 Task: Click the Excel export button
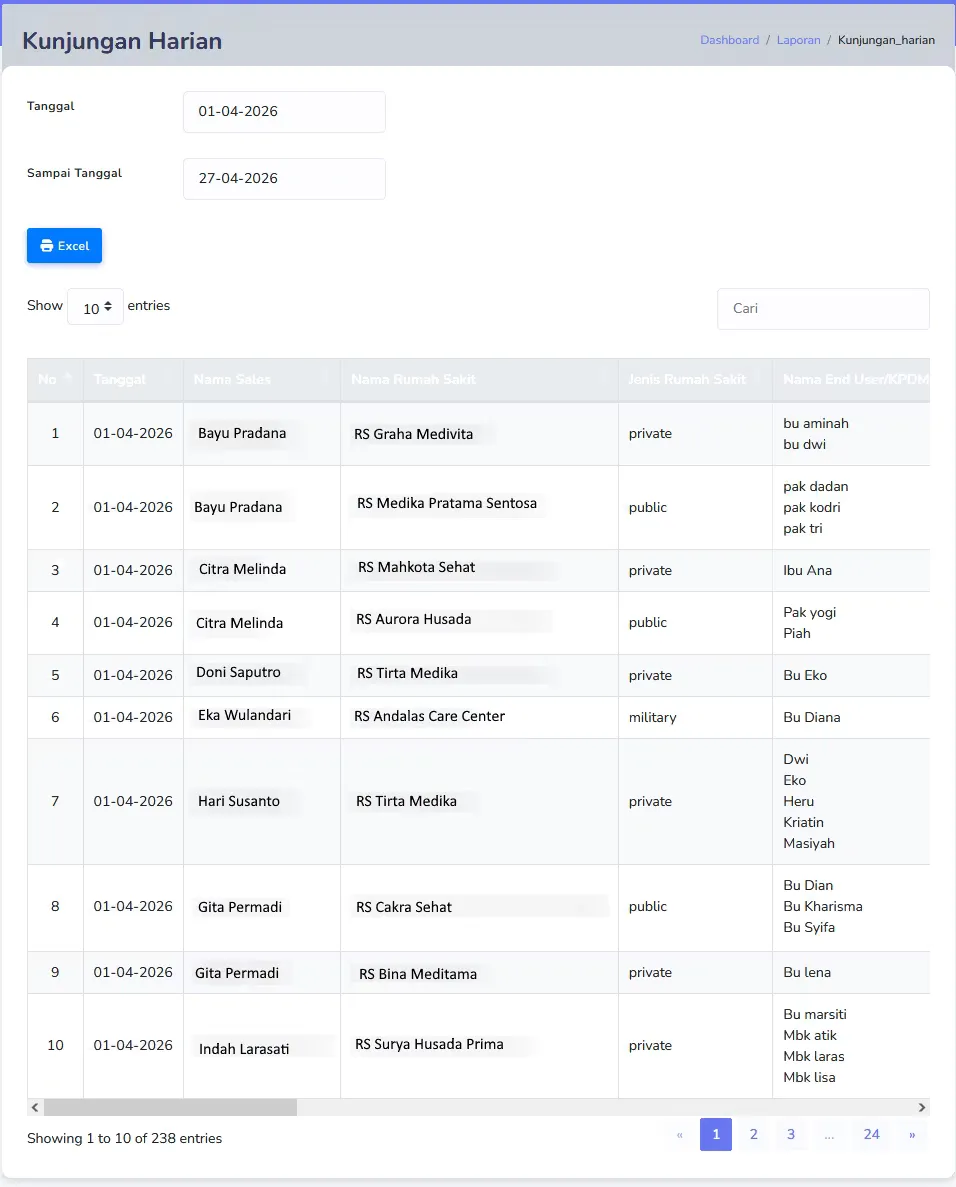pyautogui.click(x=64, y=245)
